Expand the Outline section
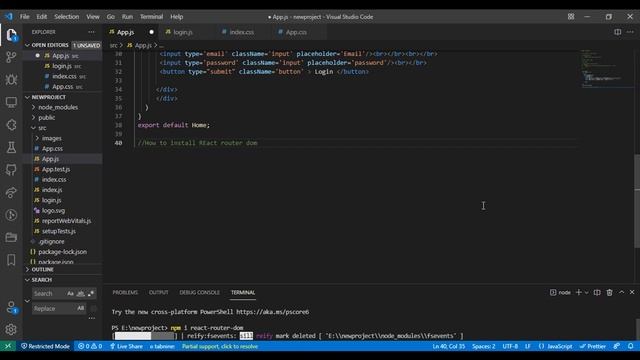Image resolution: width=640 pixels, height=360 pixels. (27, 269)
